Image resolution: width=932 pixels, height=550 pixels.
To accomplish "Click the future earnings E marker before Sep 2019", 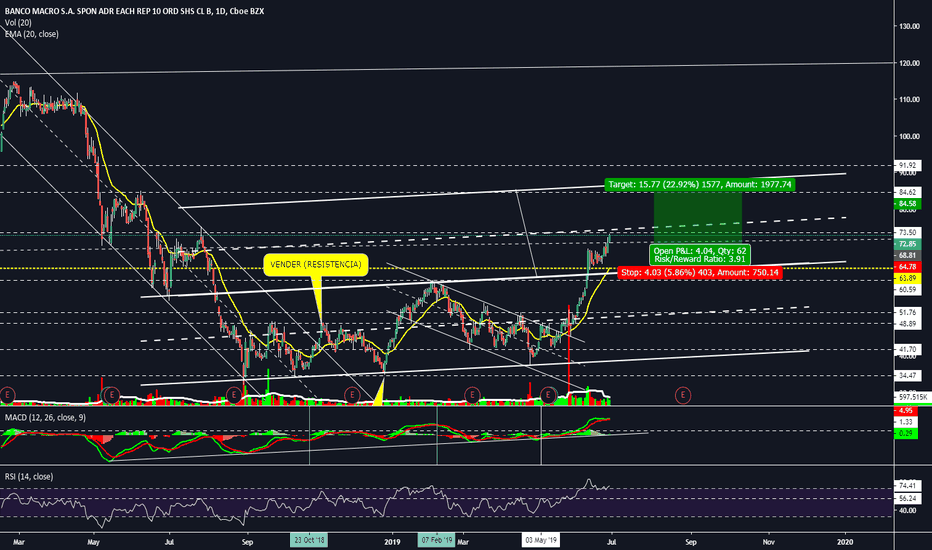I will [x=683, y=394].
